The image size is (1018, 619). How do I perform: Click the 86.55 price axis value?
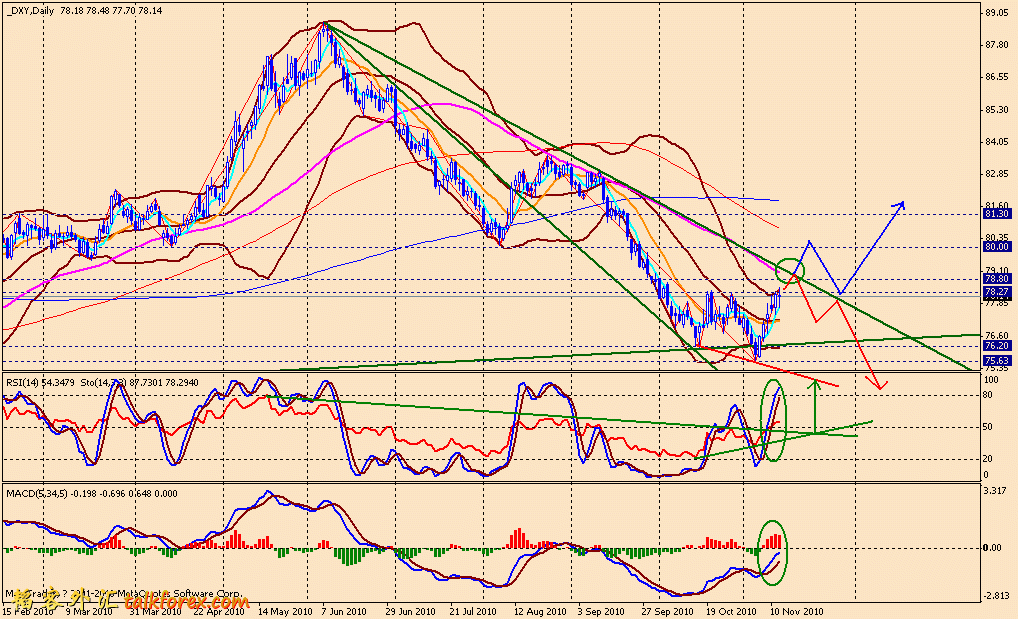[x=997, y=77]
